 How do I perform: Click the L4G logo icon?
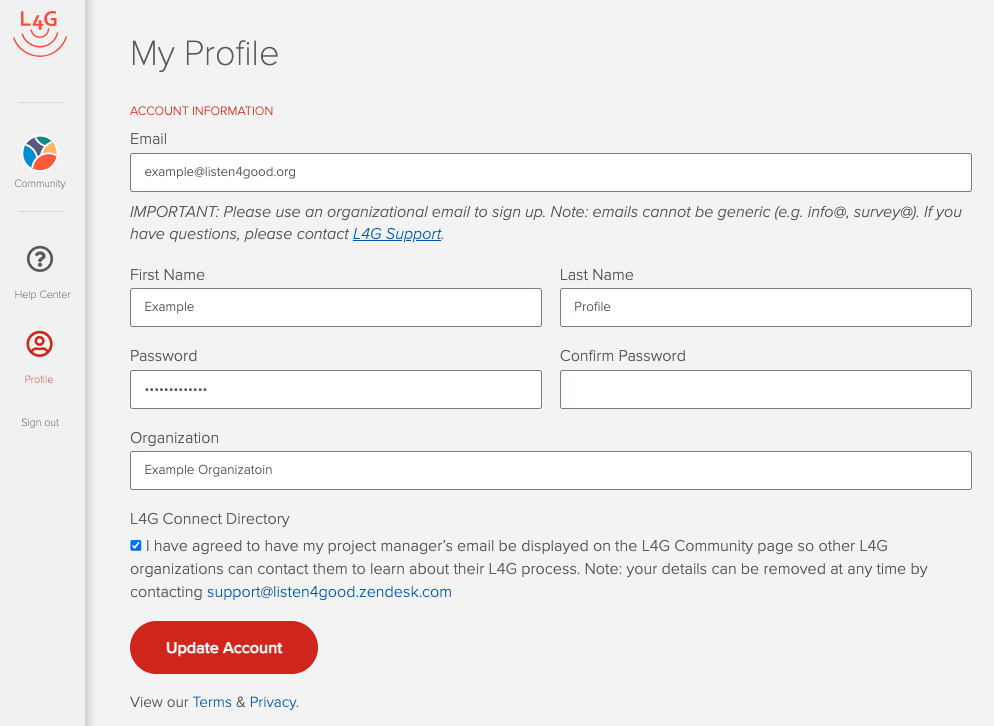coord(40,32)
